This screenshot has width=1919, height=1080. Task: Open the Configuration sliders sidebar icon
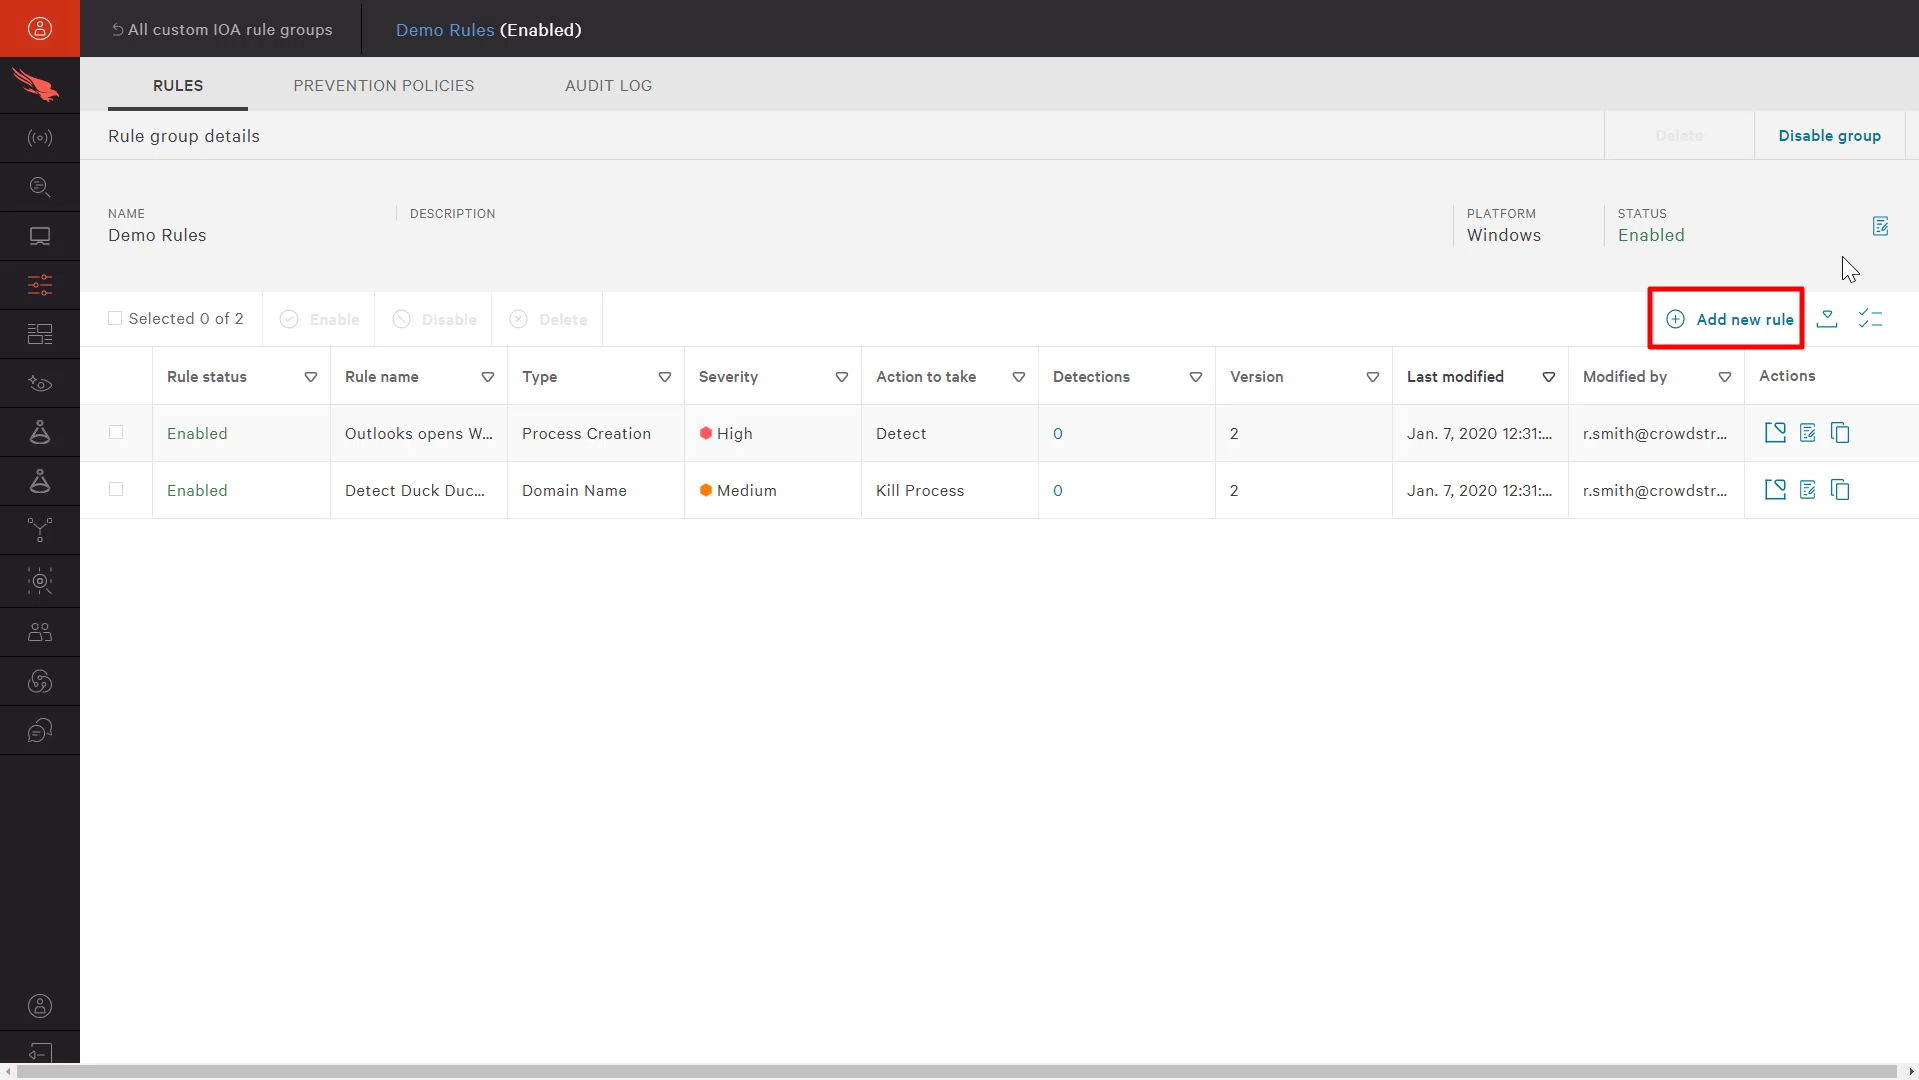[x=40, y=285]
